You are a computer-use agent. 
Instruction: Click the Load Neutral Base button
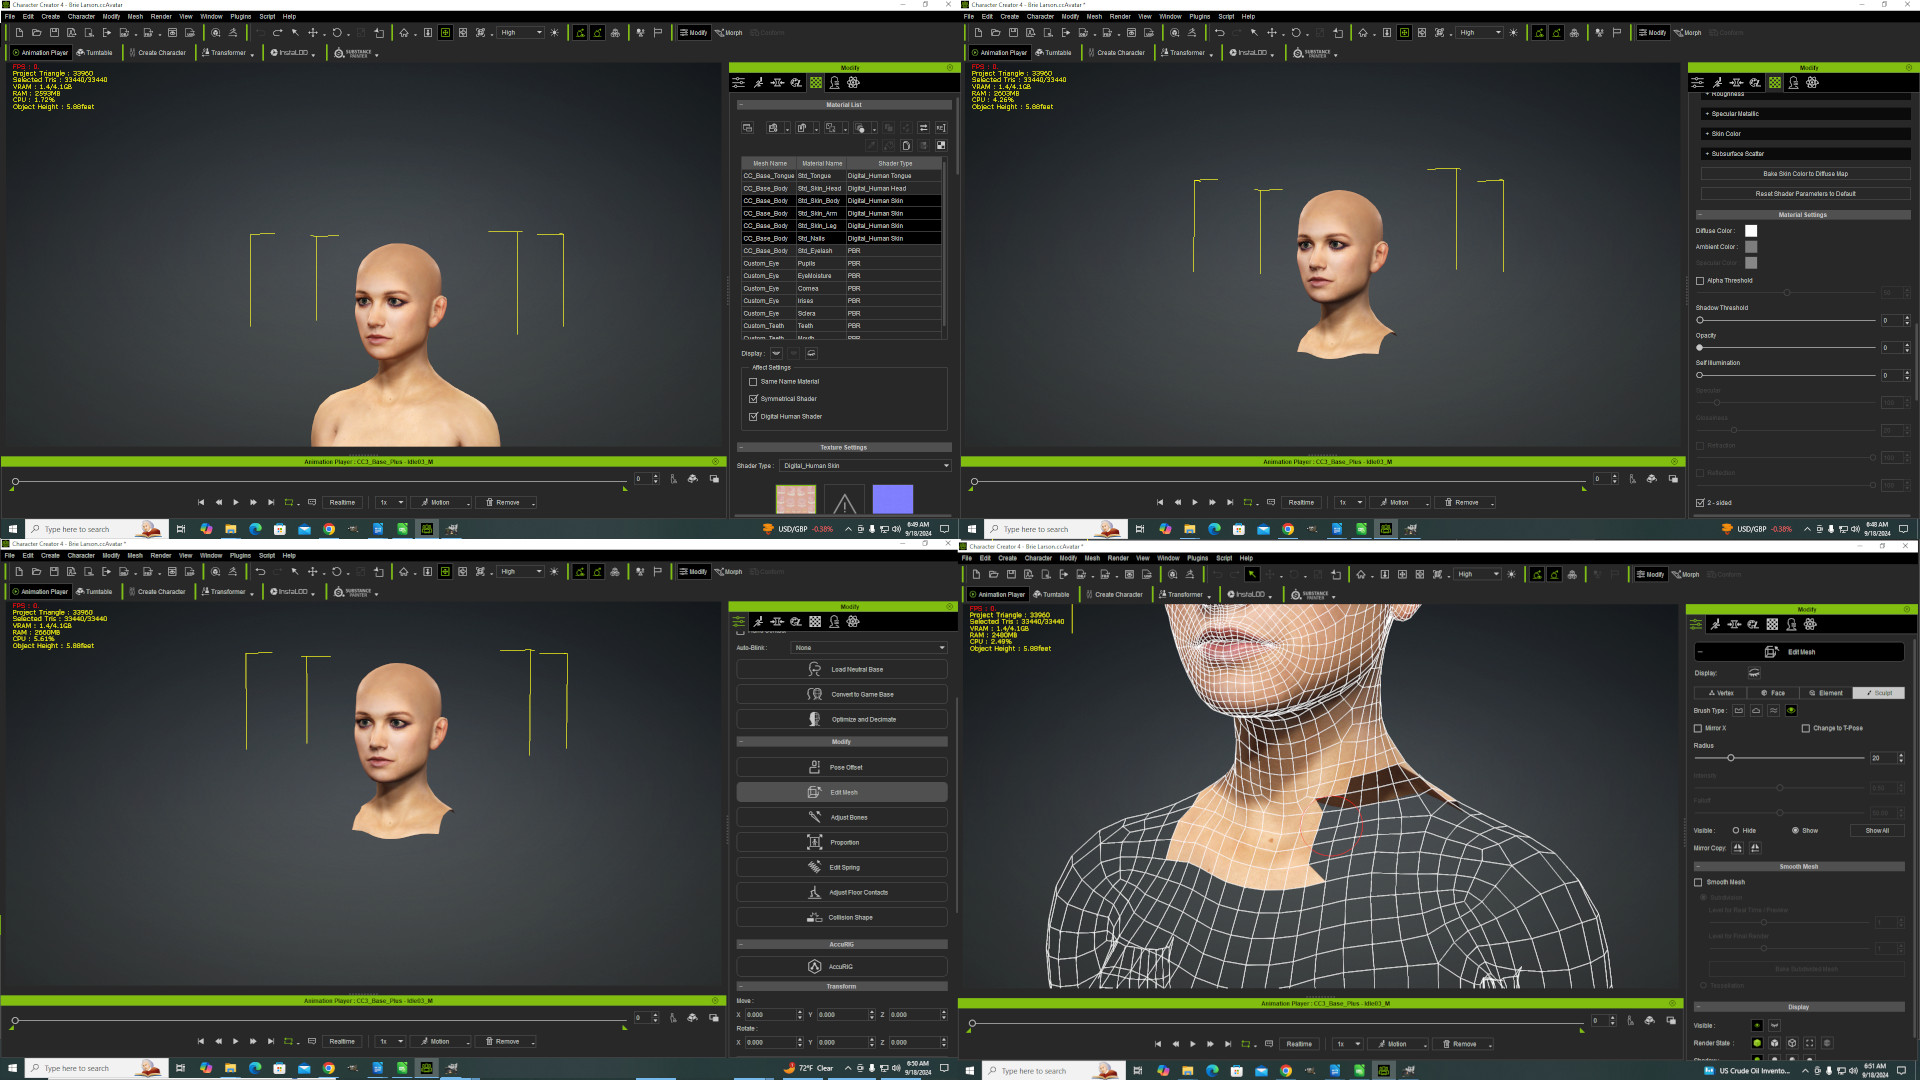(842, 670)
